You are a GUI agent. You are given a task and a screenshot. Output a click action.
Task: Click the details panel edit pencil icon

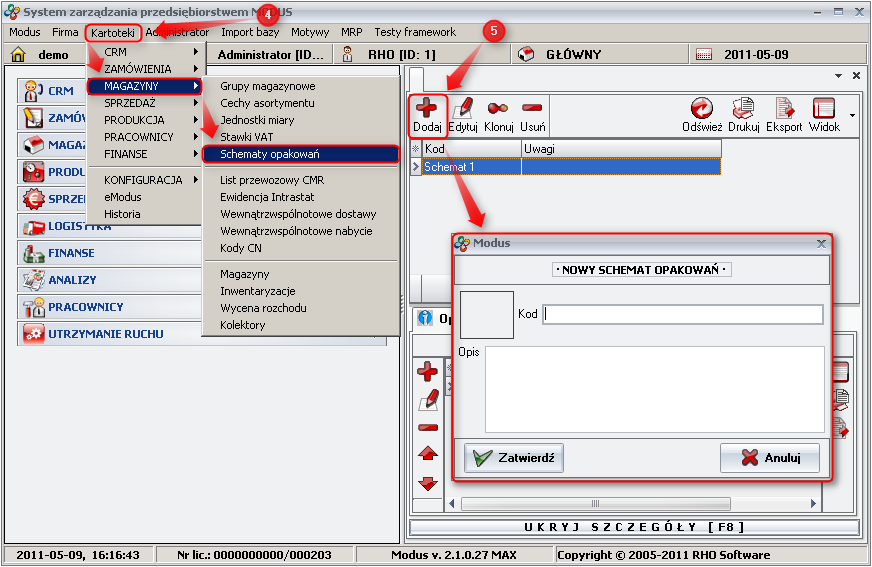[428, 400]
